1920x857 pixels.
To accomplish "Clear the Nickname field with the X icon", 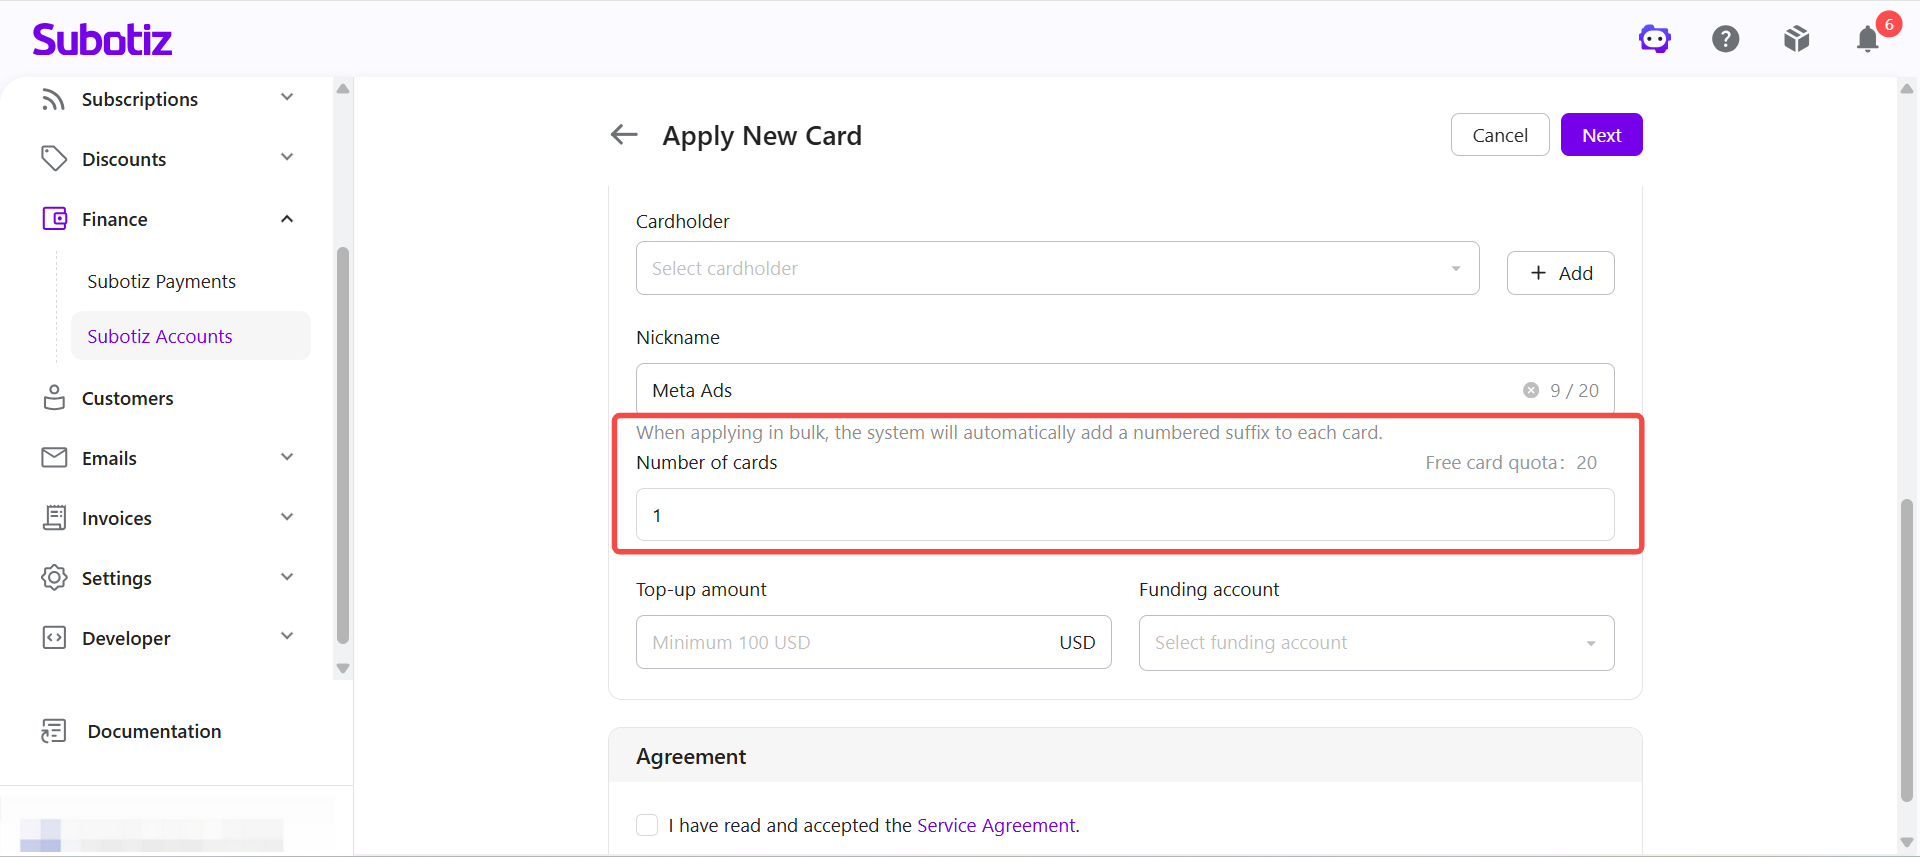I will (1531, 390).
